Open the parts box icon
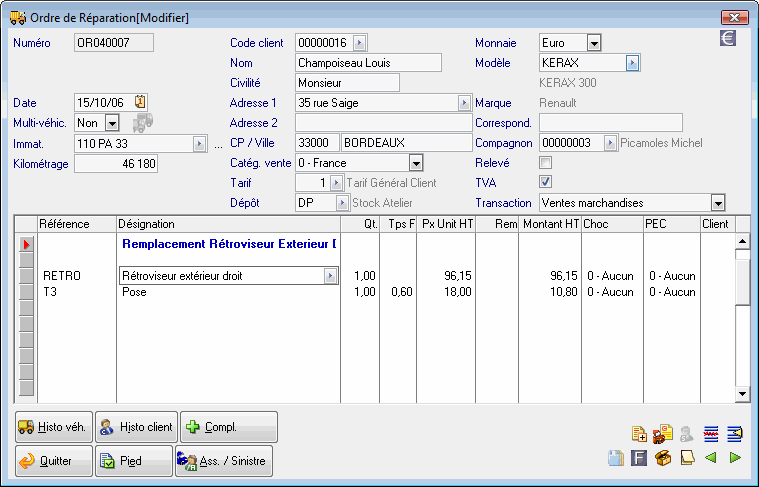Viewport: 759px width, 487px height. pos(663,458)
